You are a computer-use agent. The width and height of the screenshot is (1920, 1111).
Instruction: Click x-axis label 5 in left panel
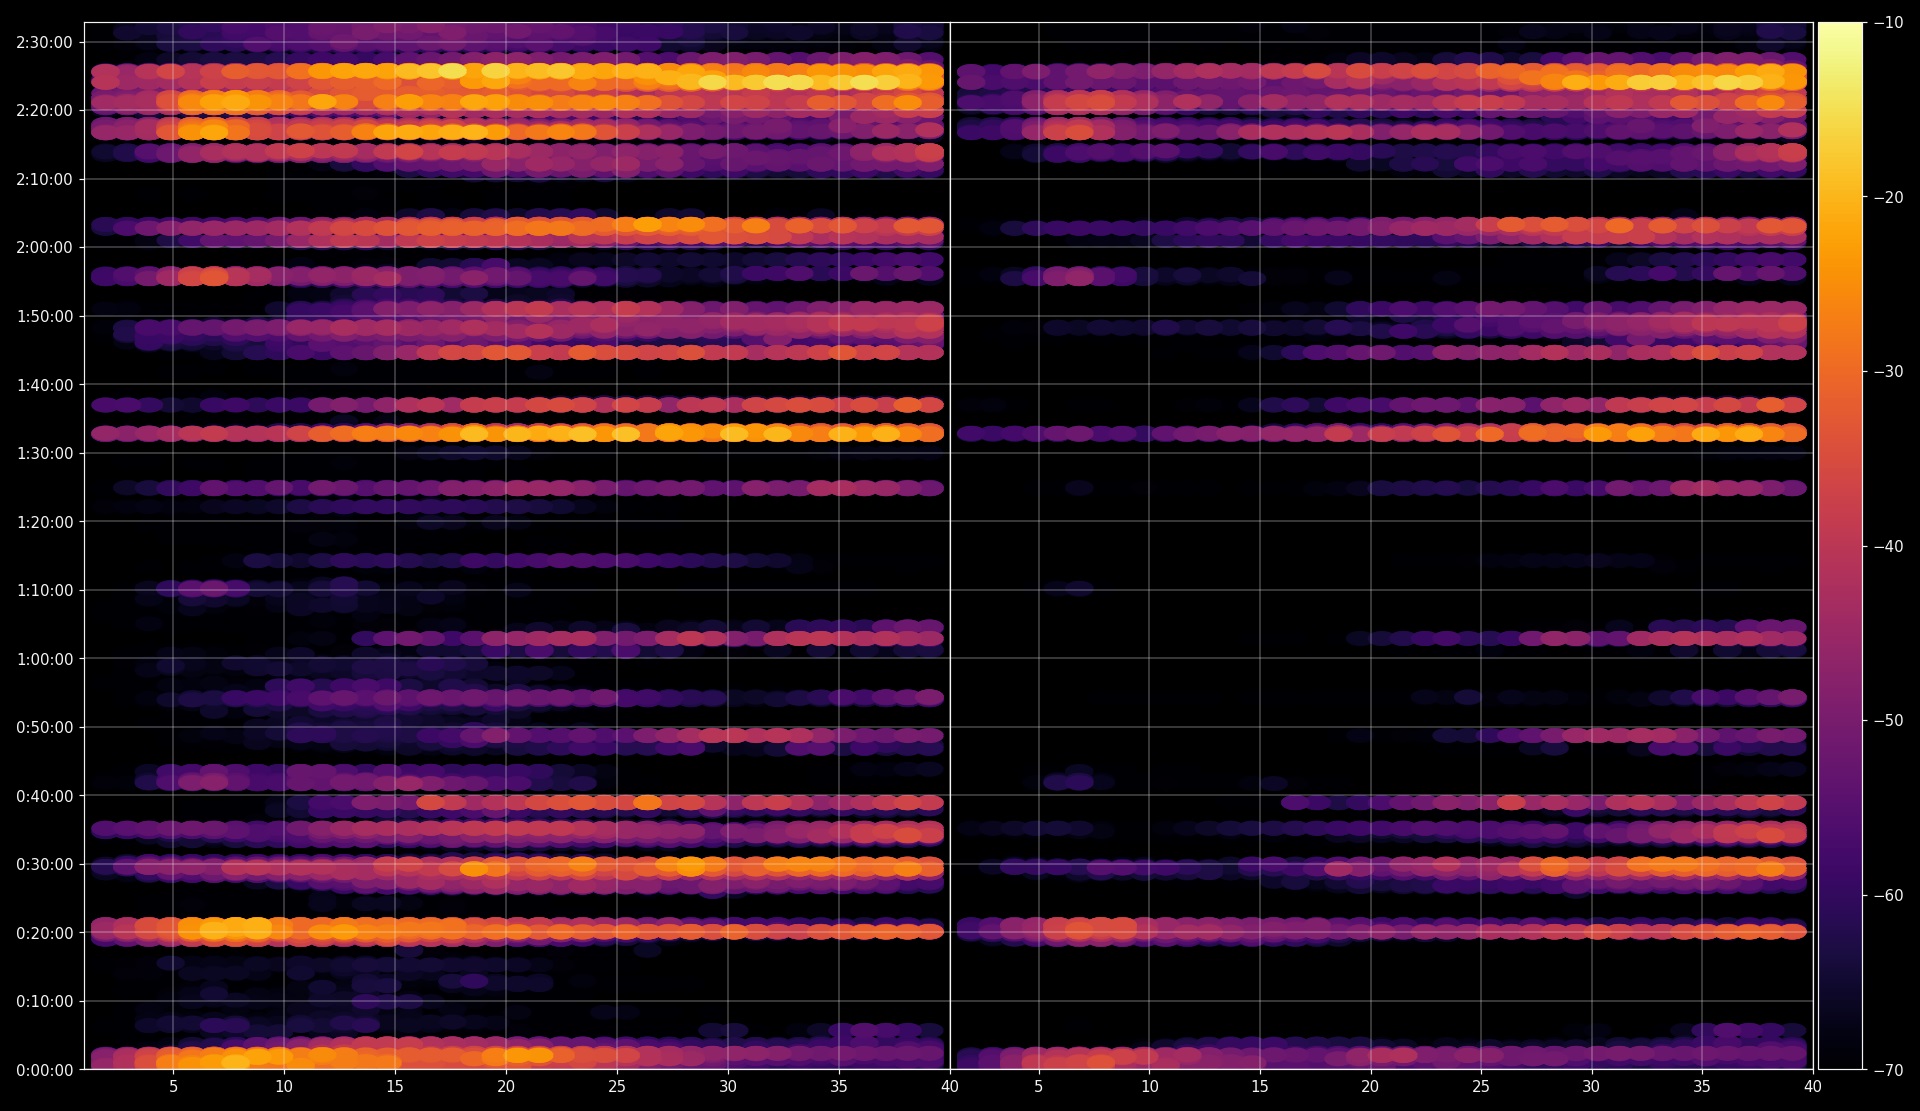(x=173, y=1086)
